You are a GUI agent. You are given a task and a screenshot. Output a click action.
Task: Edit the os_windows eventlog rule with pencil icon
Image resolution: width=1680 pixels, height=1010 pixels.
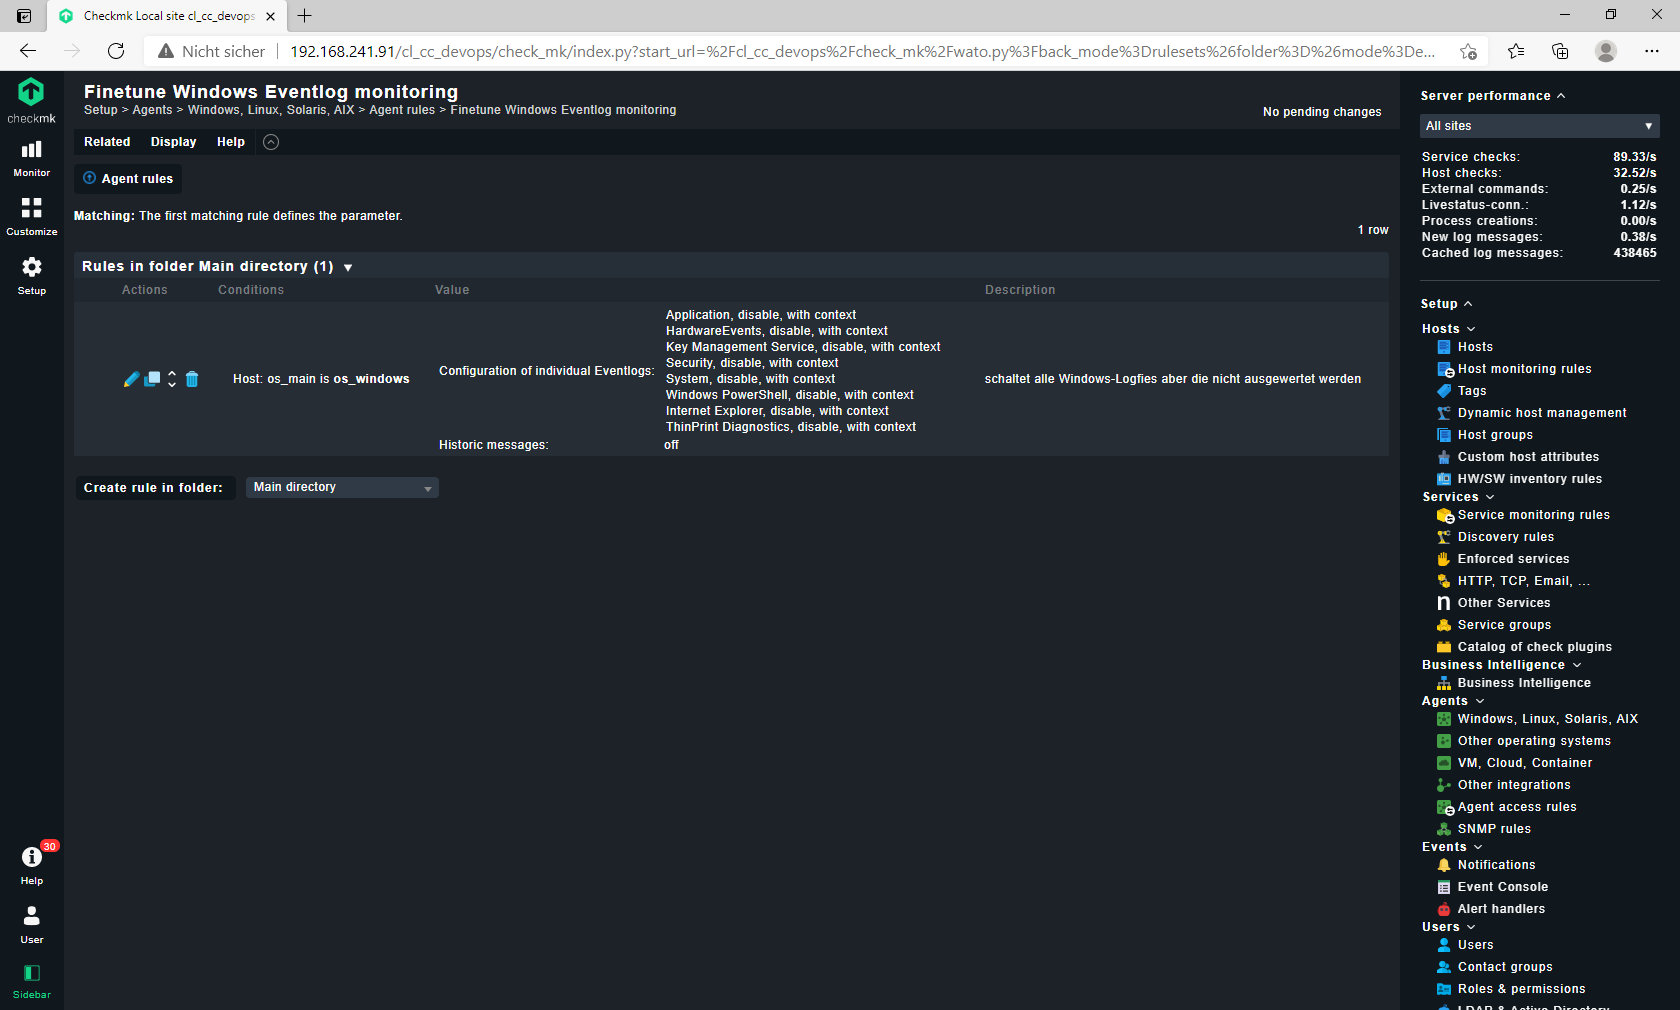click(130, 379)
